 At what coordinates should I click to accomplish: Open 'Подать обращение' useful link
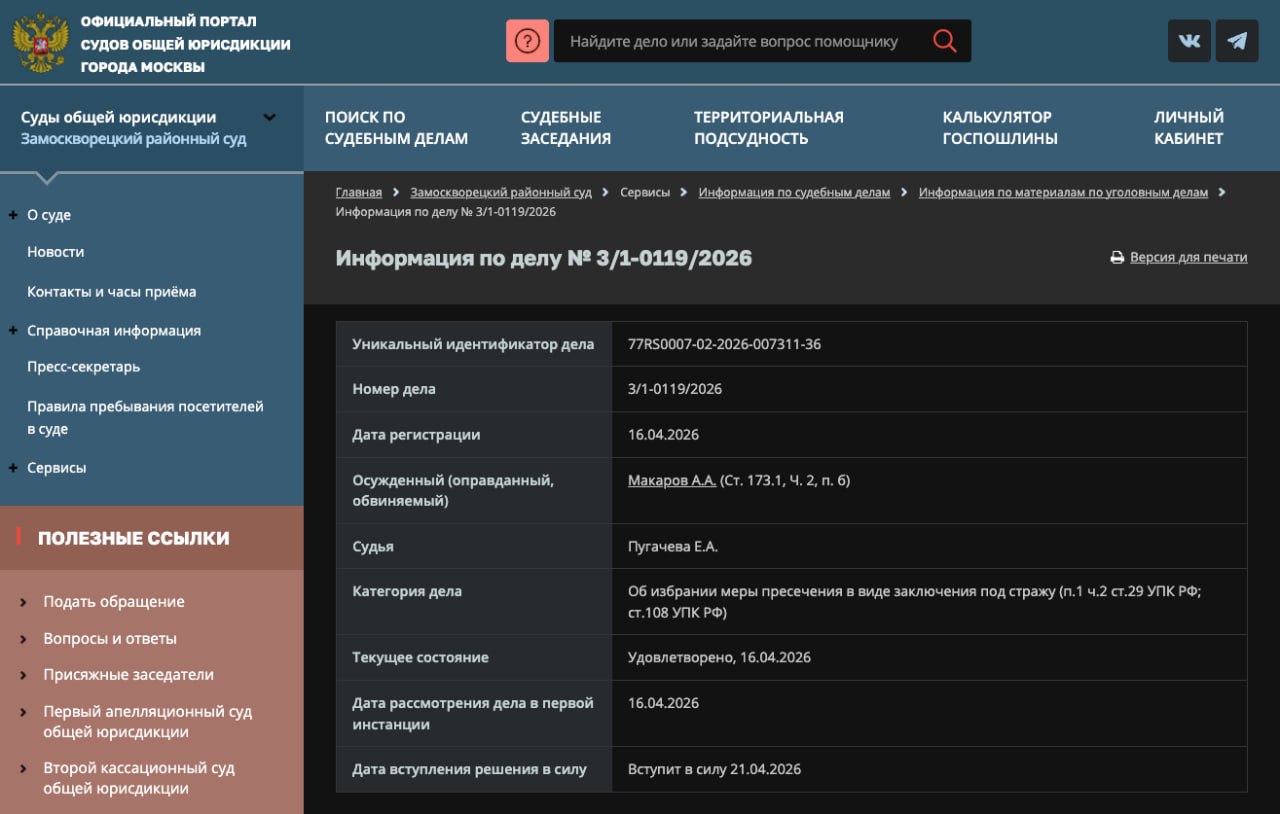(114, 602)
